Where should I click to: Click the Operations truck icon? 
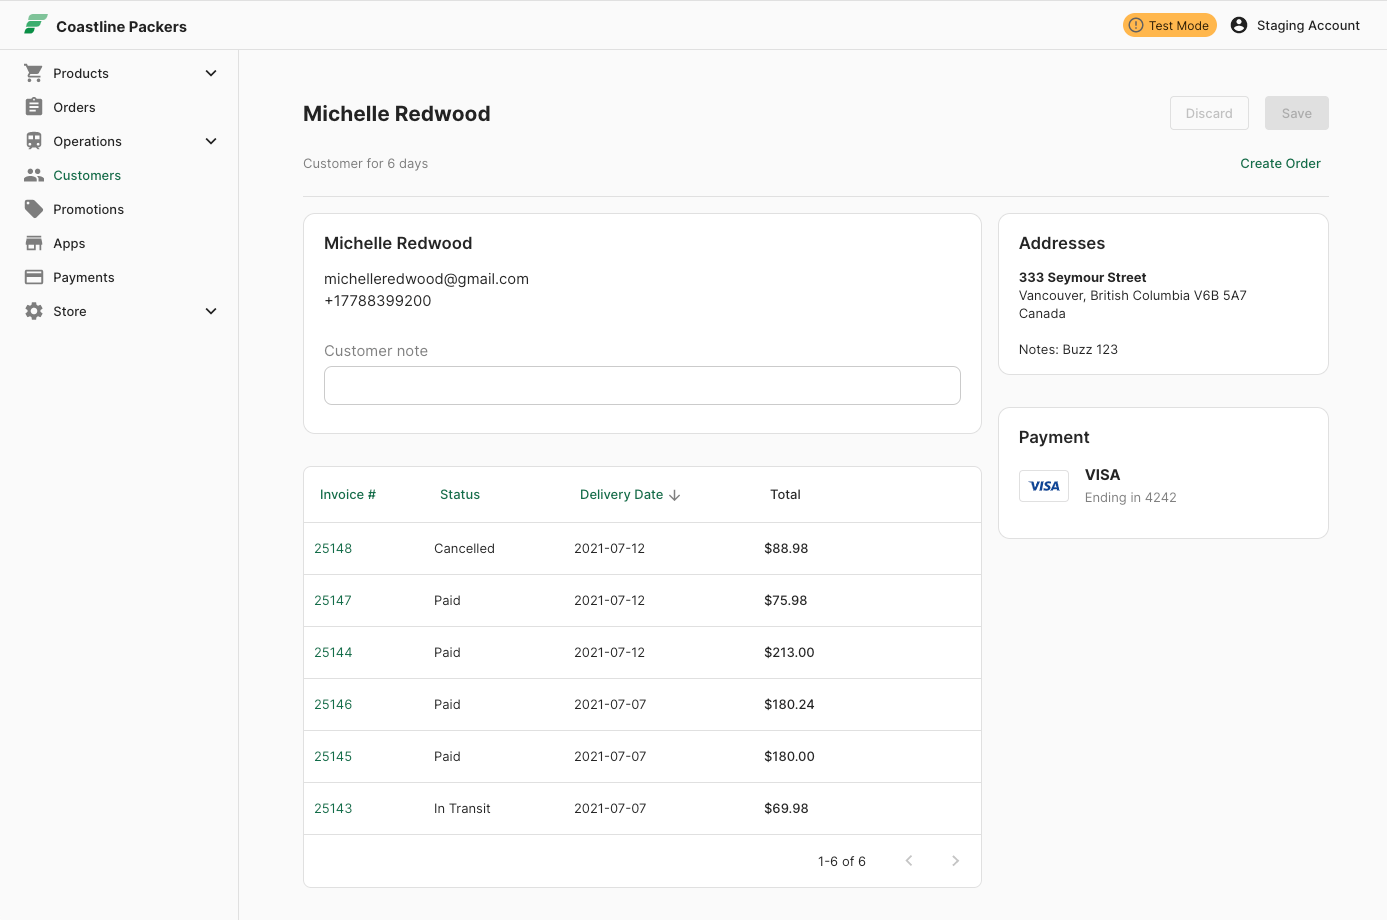34,141
